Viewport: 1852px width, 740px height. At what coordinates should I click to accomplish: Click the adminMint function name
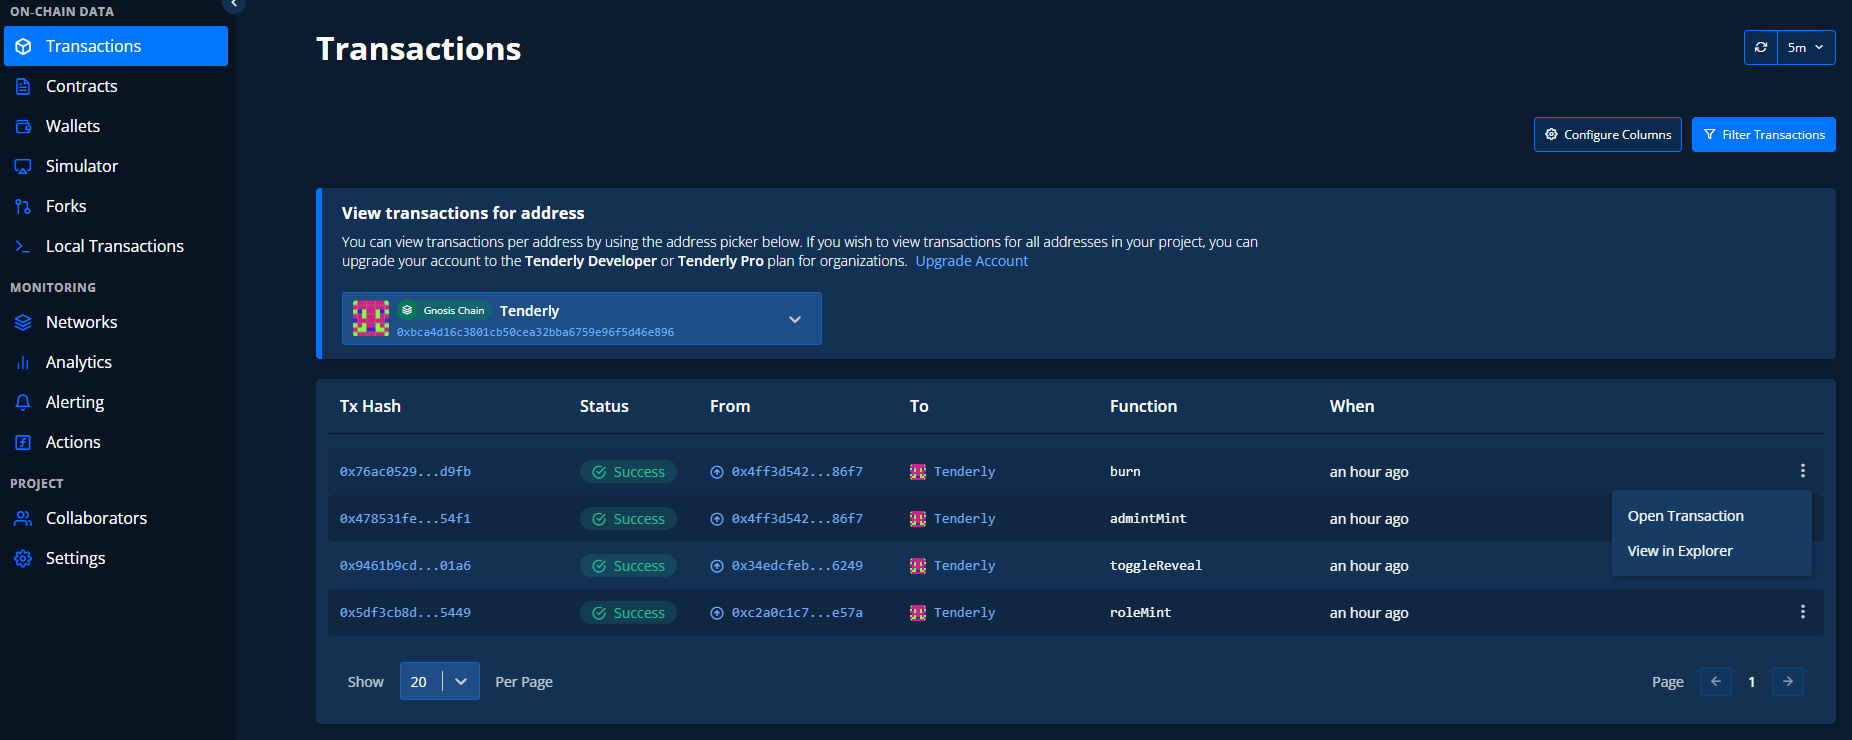point(1148,518)
